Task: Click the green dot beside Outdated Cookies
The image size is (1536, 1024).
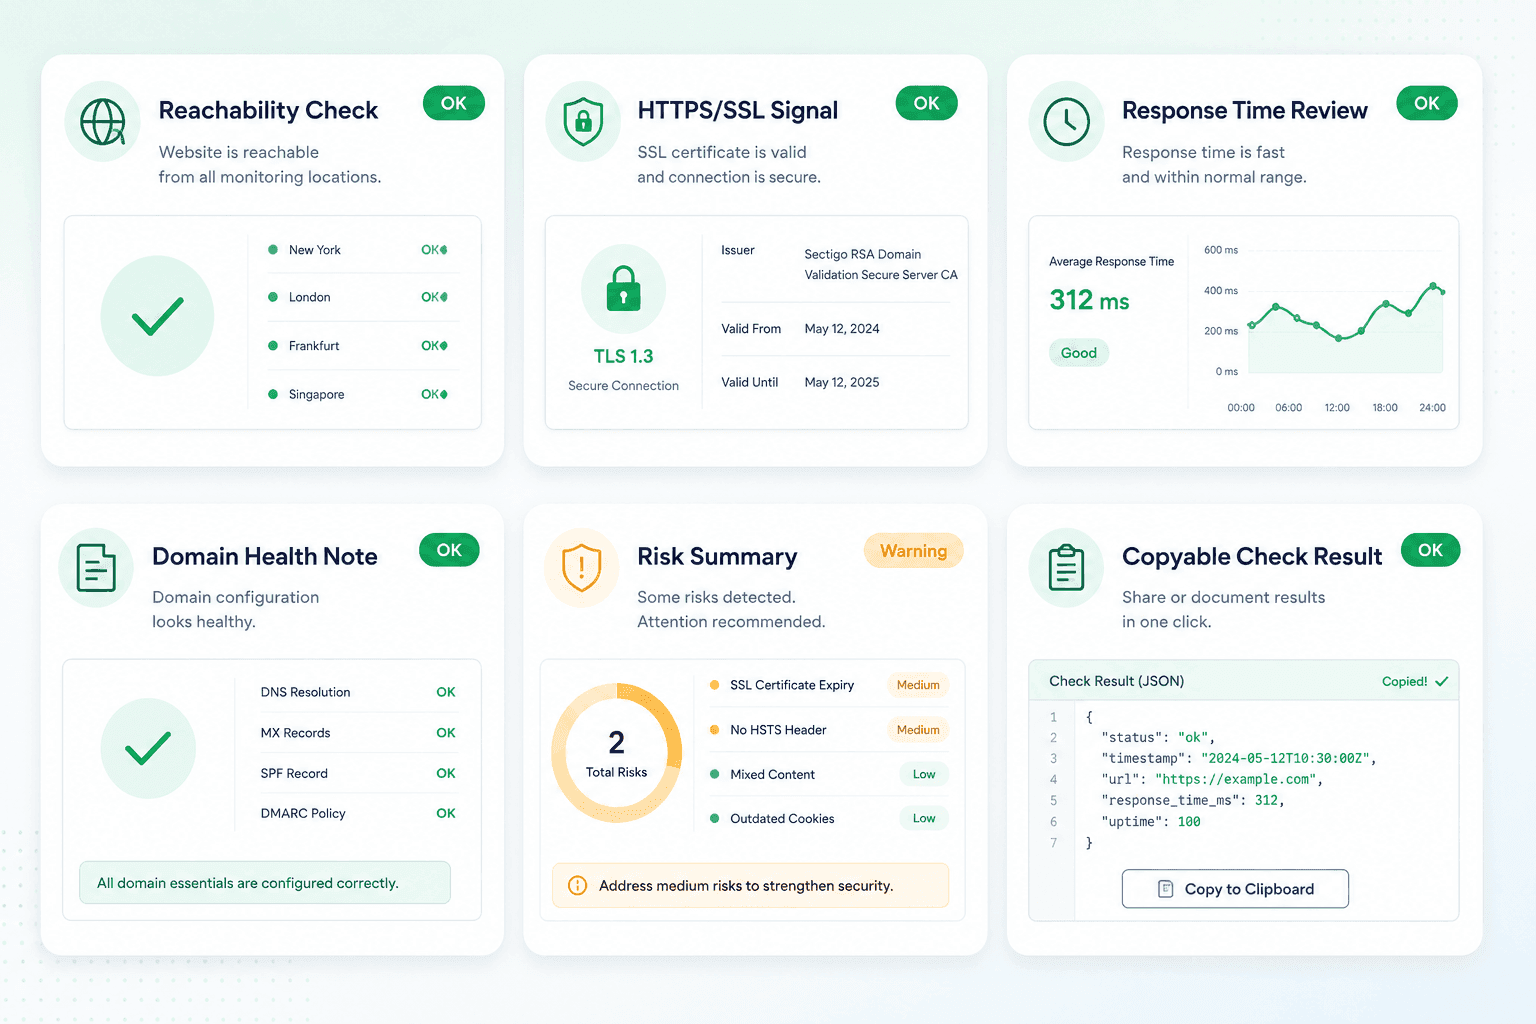Action: [714, 818]
